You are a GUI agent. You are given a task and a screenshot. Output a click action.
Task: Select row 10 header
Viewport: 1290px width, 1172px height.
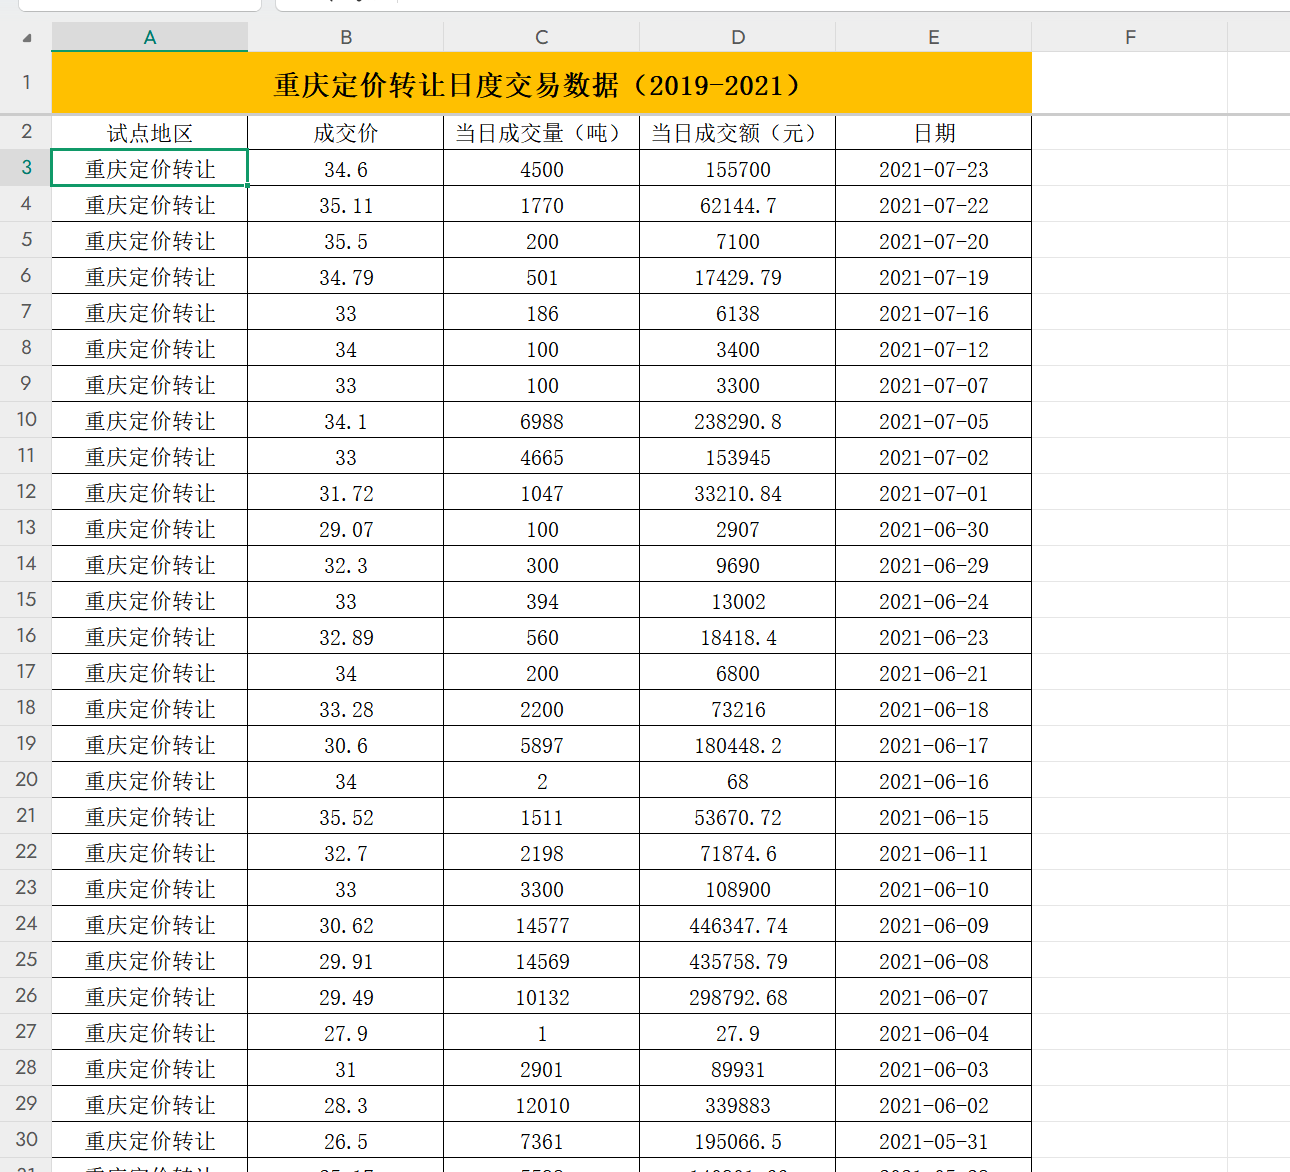pyautogui.click(x=26, y=420)
